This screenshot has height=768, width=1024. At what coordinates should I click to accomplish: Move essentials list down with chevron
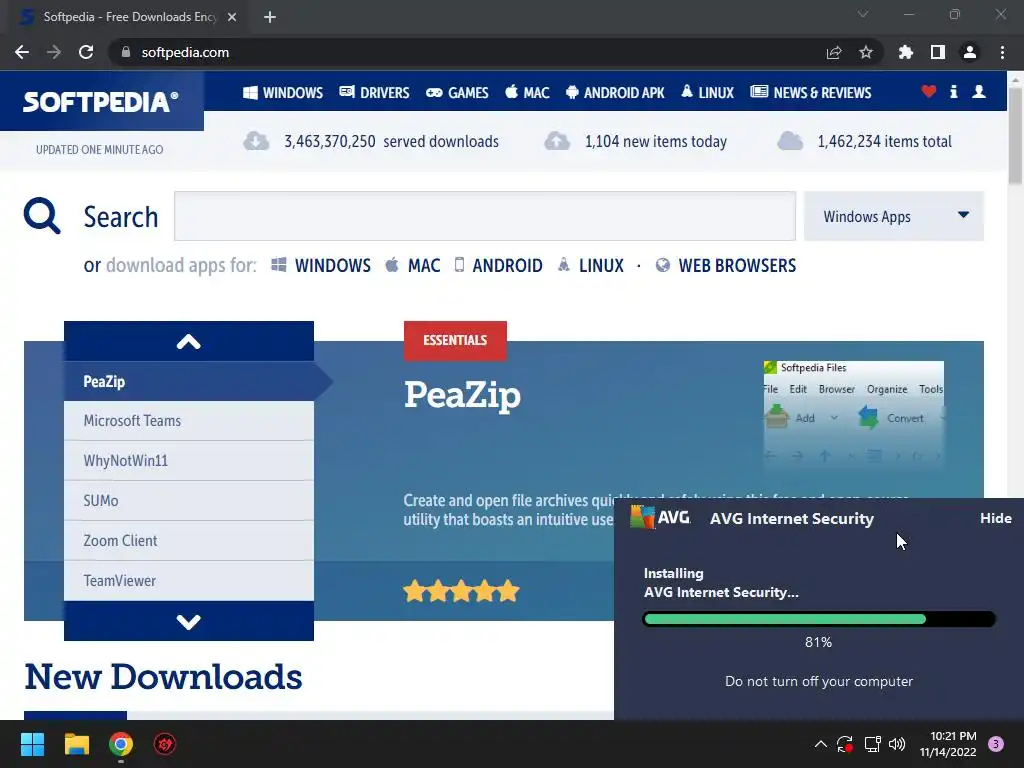[x=189, y=621]
